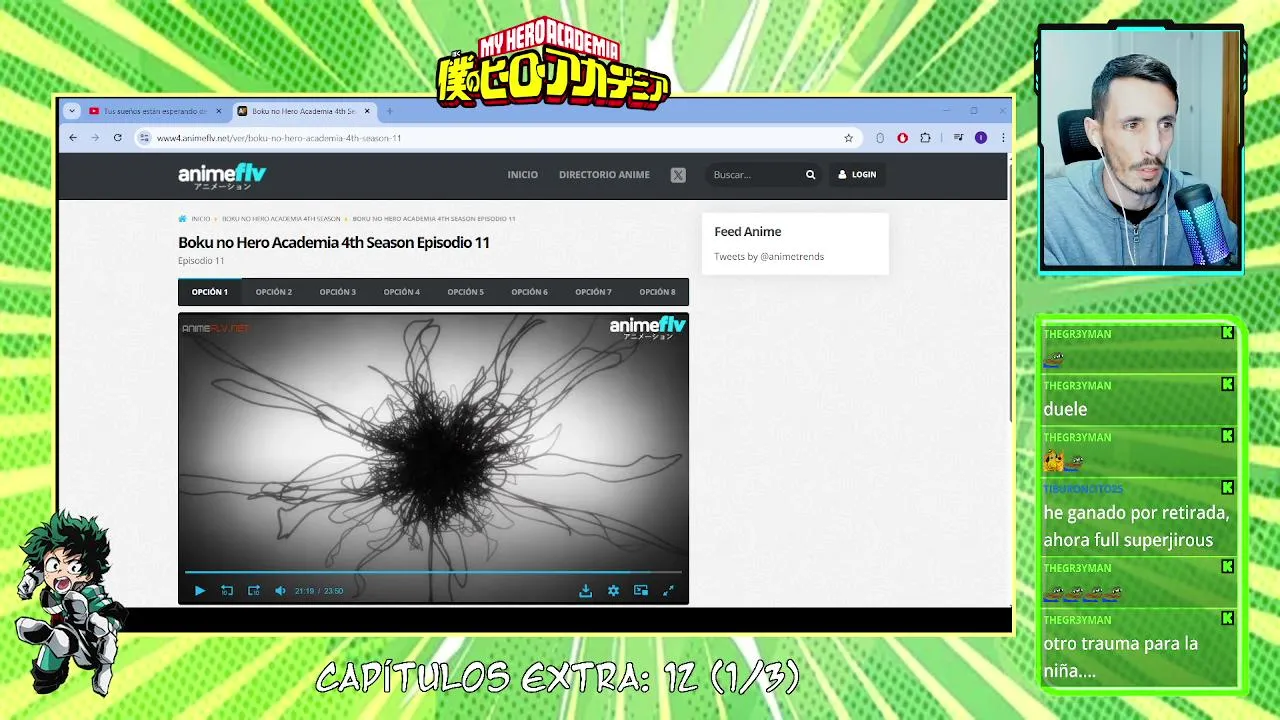
Task: Open the INICIO navigation link
Action: coord(522,175)
